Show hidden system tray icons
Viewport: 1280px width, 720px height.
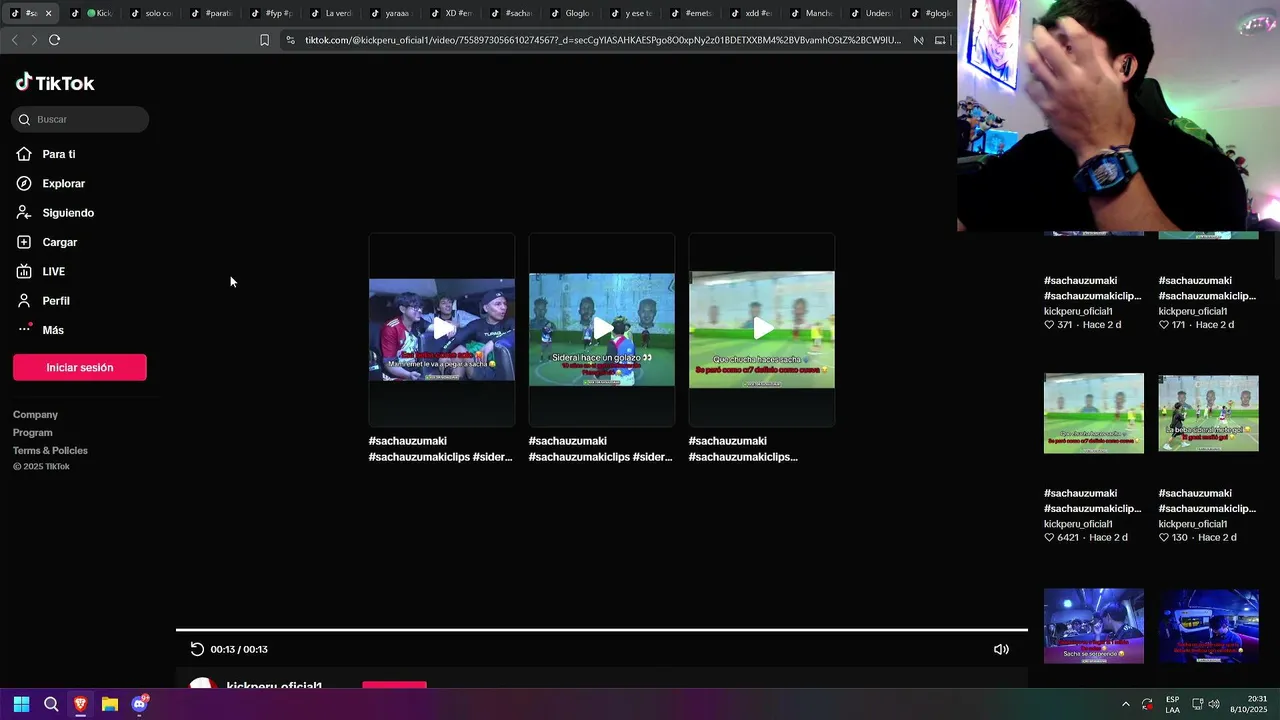tap(1125, 704)
